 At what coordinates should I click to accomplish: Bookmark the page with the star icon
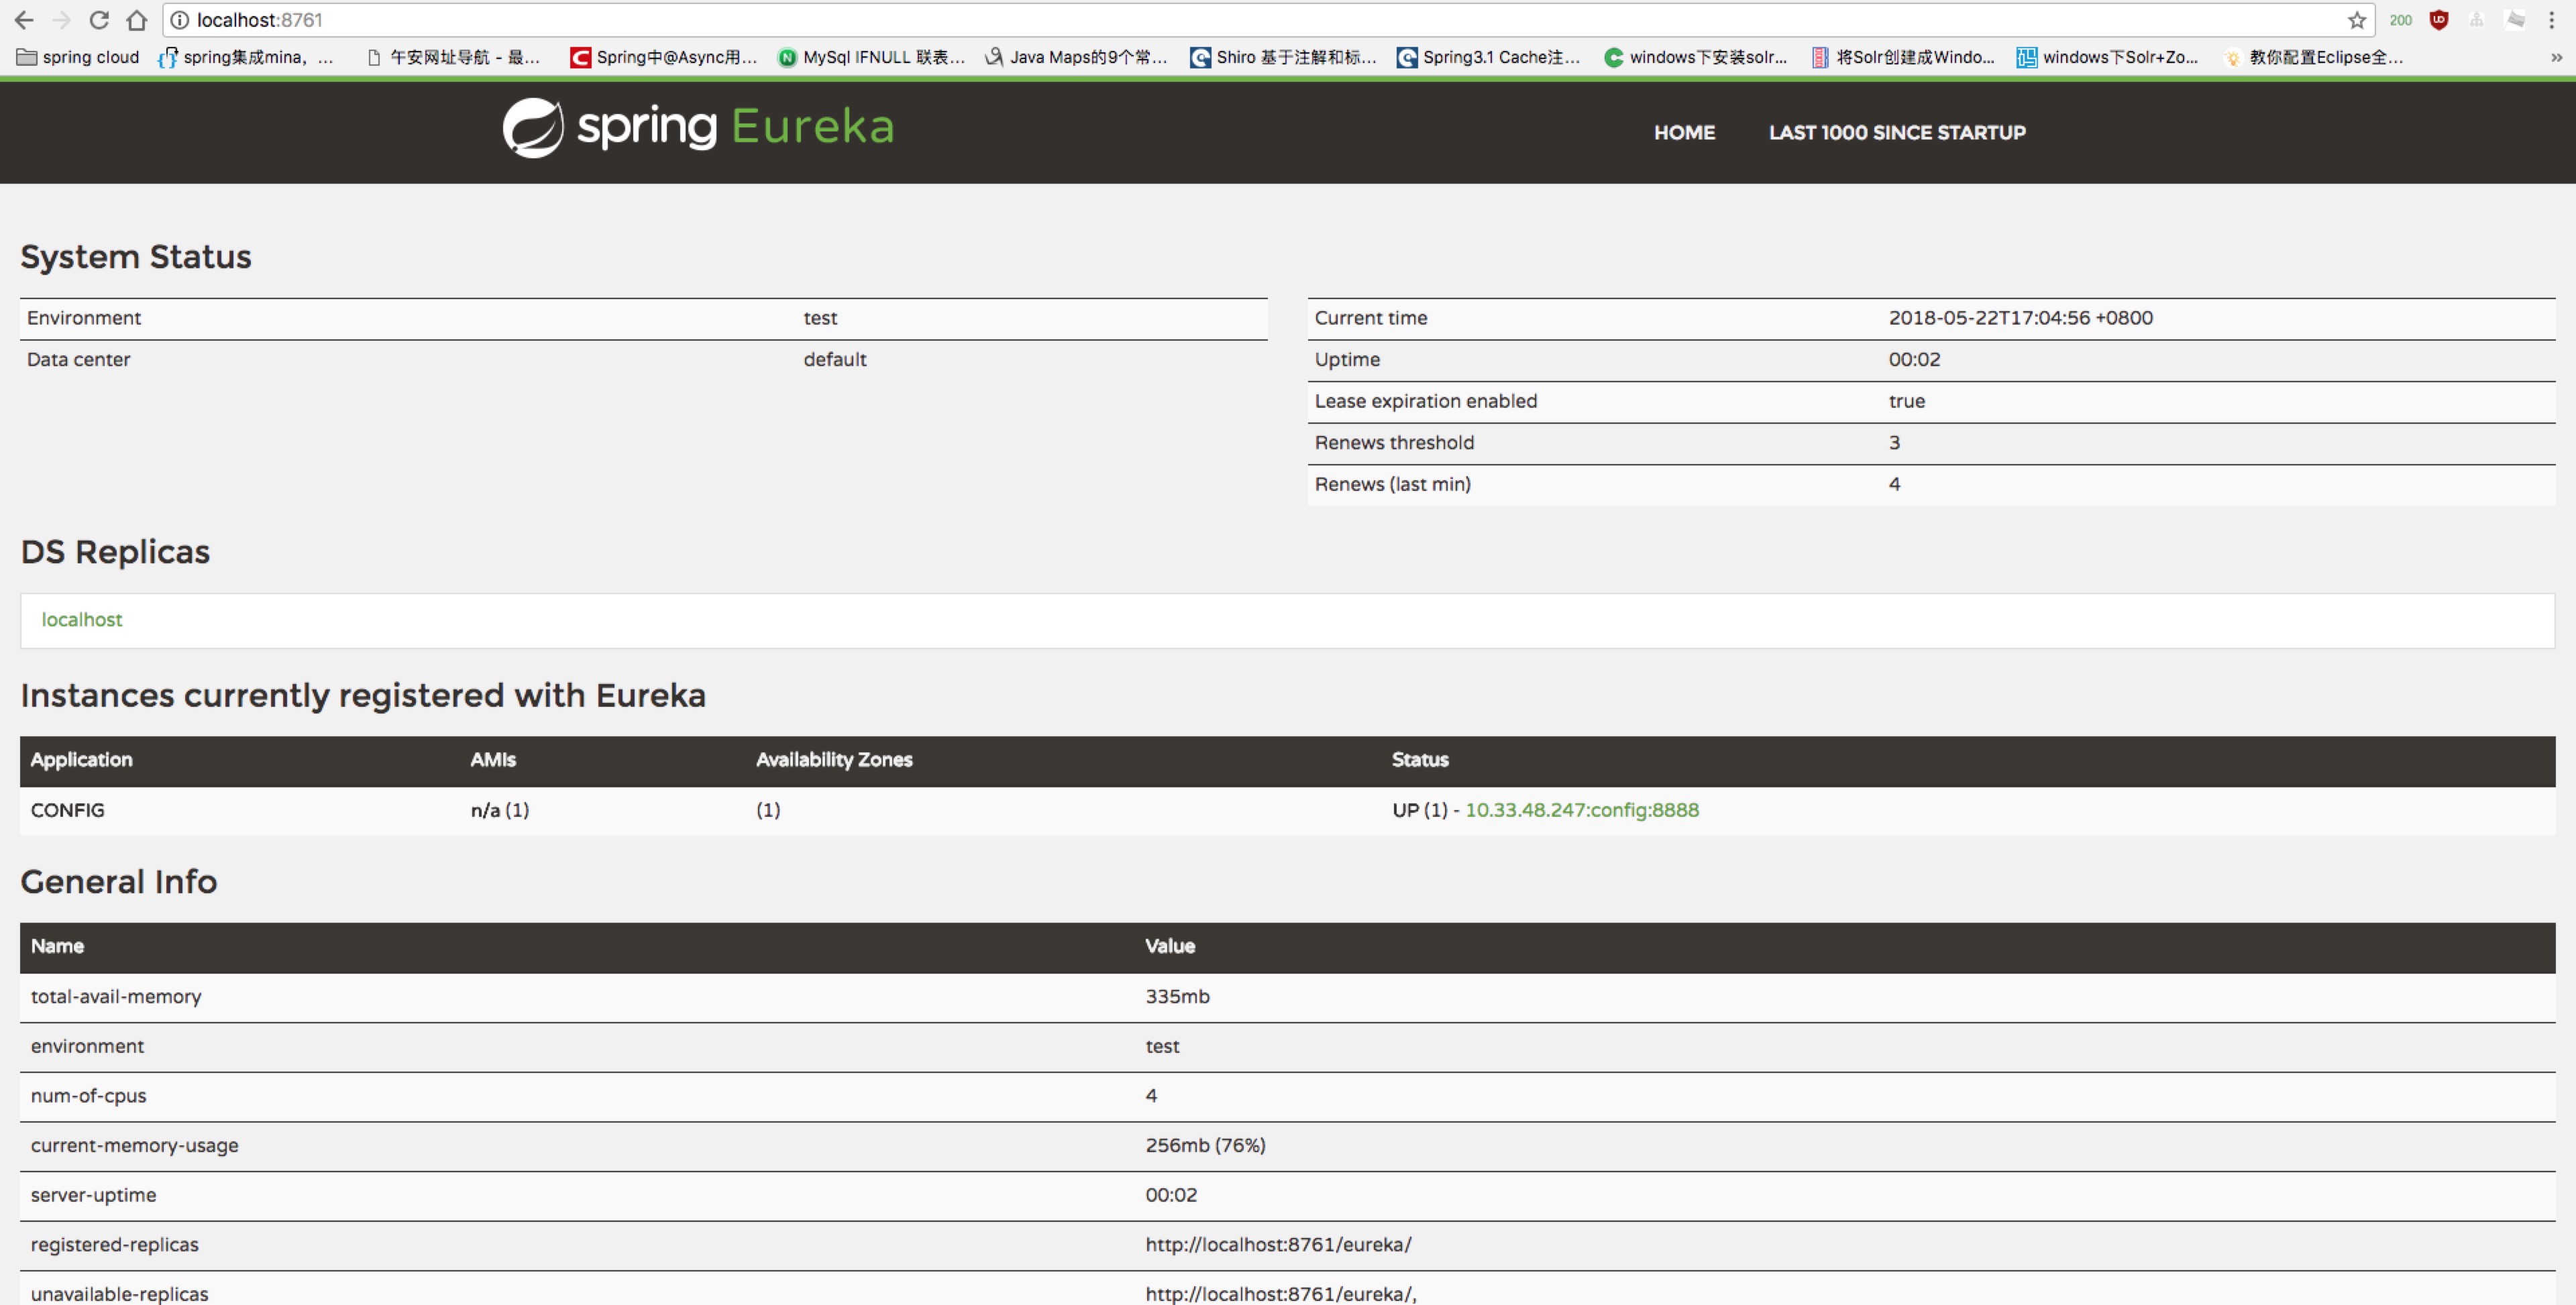click(x=2357, y=20)
